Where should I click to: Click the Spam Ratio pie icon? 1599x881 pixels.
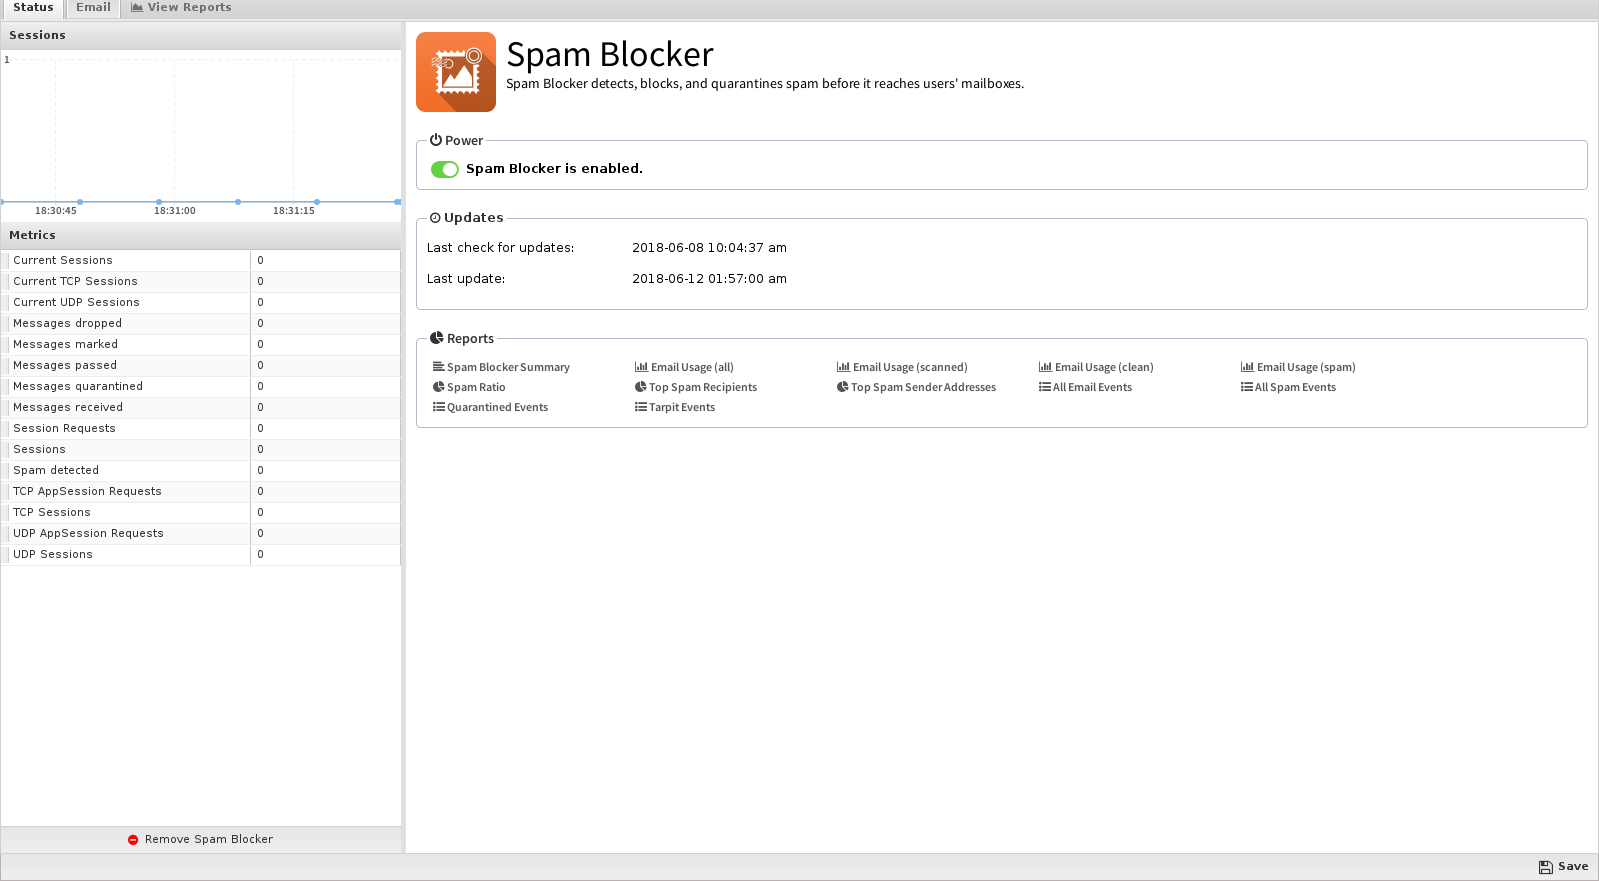pyautogui.click(x=438, y=387)
